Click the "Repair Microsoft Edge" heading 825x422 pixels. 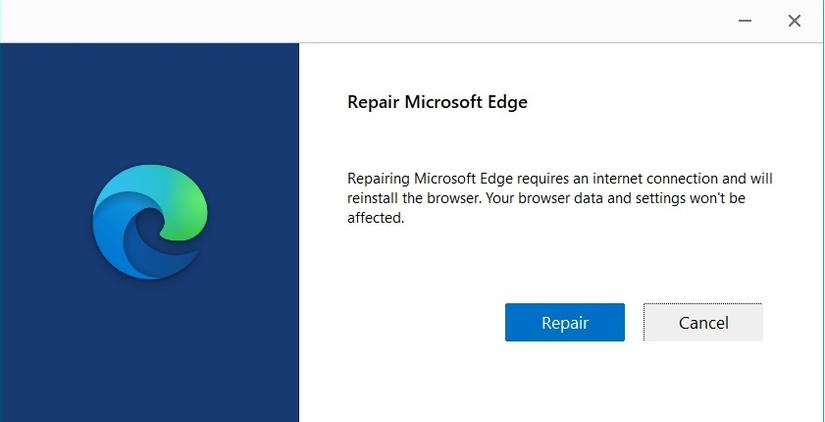coord(436,102)
